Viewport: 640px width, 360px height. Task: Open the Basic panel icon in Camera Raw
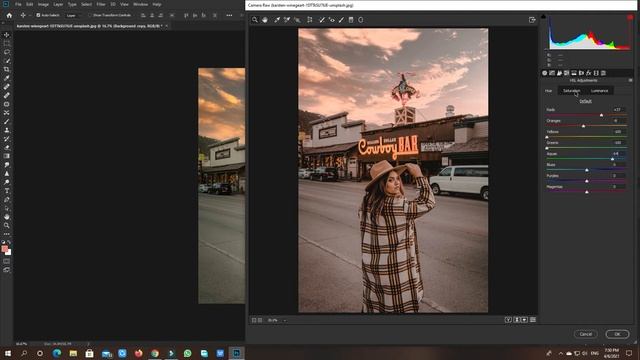click(544, 73)
